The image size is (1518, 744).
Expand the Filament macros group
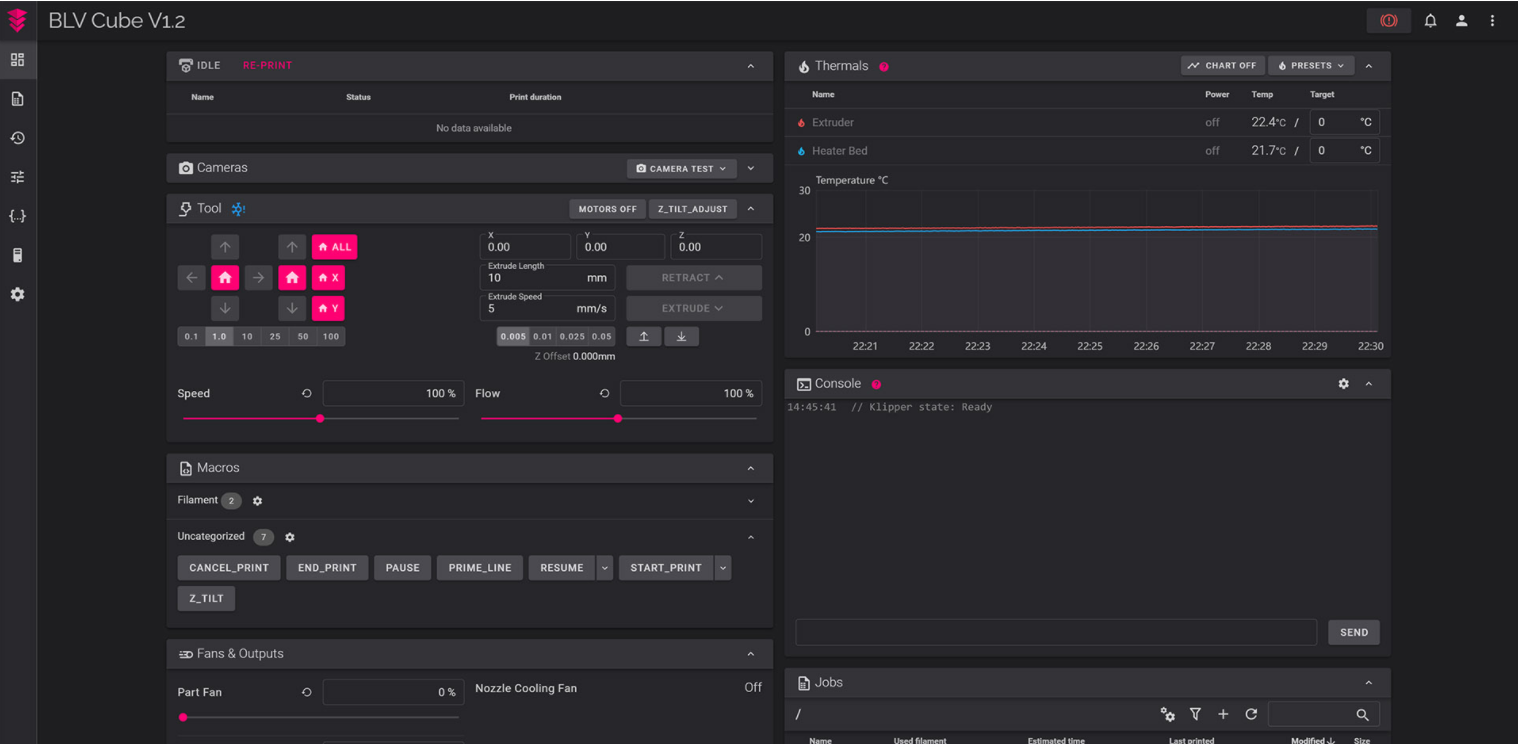click(751, 501)
